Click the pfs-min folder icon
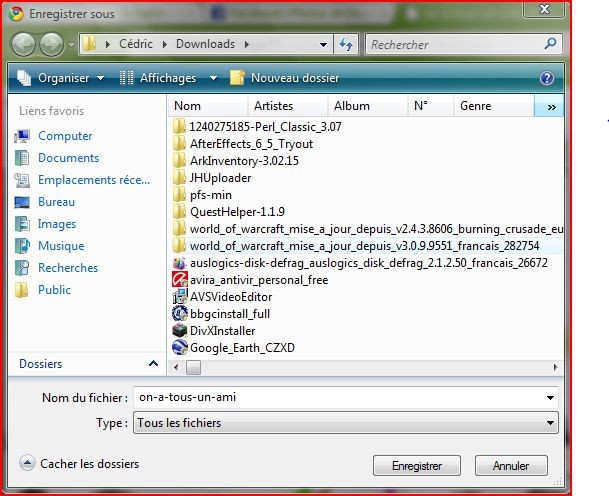Screen dimensions: 609x496 coord(179,195)
